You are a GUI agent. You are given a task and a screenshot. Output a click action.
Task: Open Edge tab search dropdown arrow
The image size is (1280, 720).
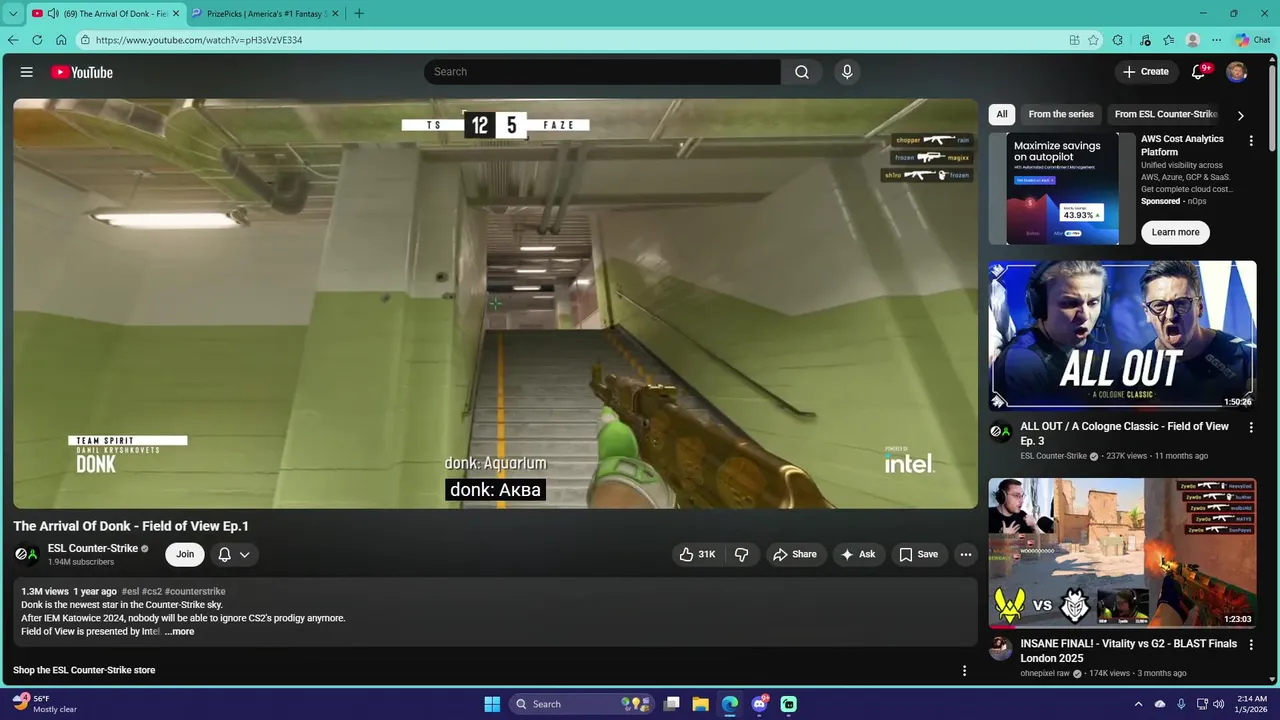(x=13, y=14)
